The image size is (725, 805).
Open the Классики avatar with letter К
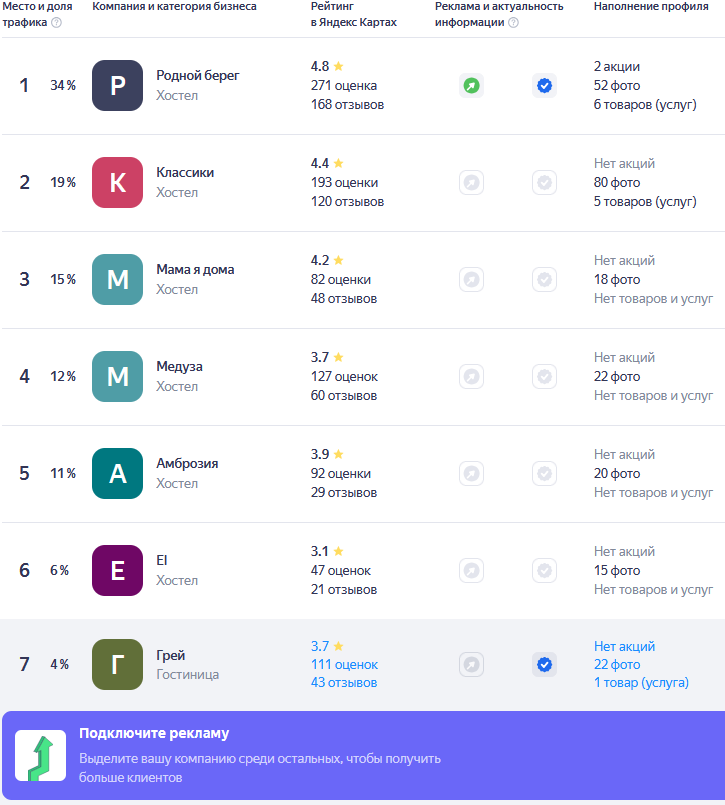pos(117,183)
